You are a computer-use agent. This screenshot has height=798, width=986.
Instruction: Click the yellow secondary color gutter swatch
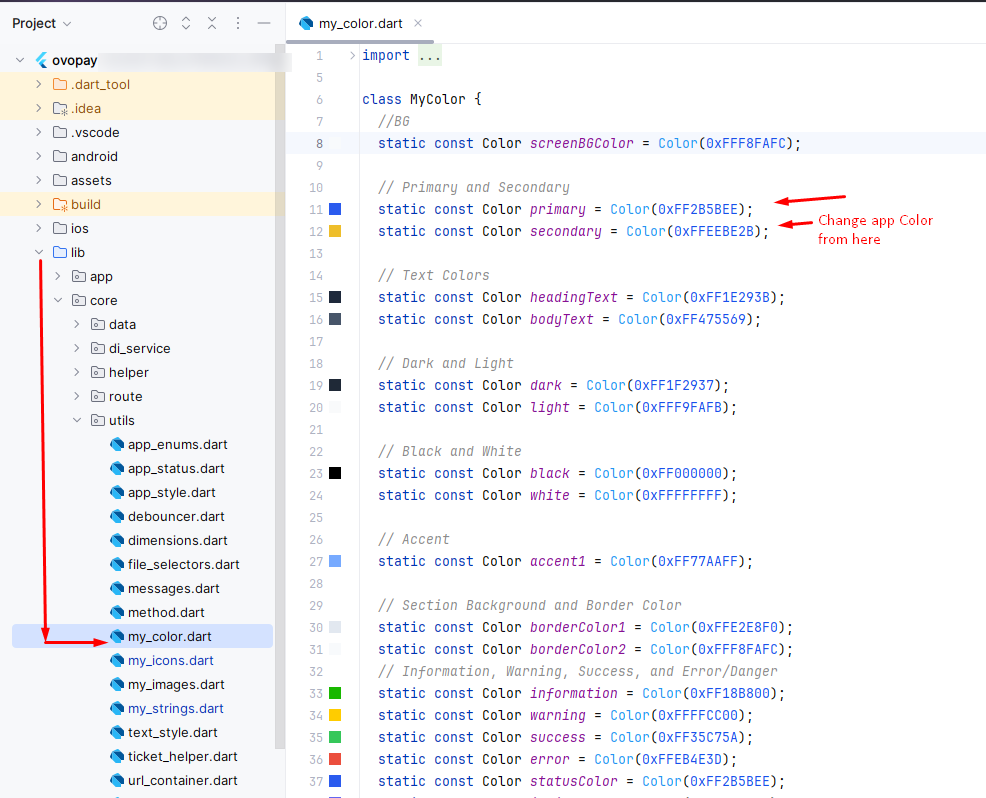(x=335, y=231)
